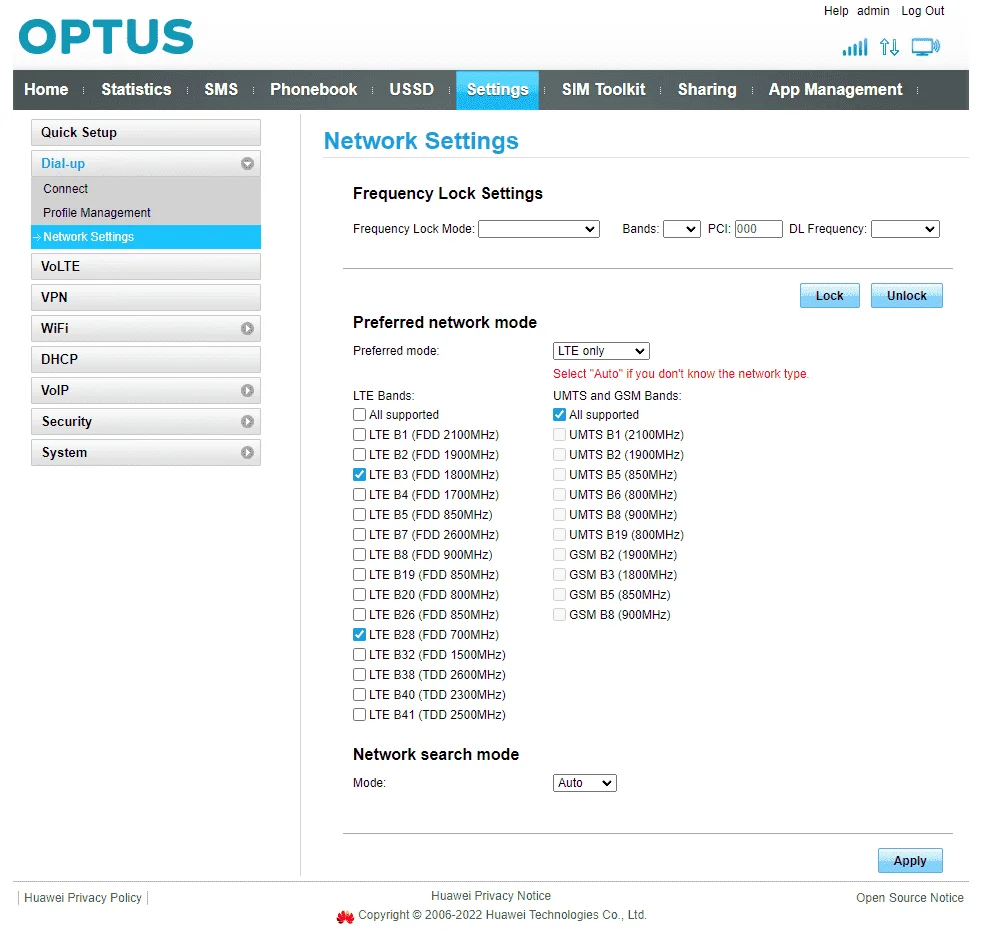Enable LTE B20 (FDD 800MHz)
Screen dimensions: 999x935
click(359, 595)
